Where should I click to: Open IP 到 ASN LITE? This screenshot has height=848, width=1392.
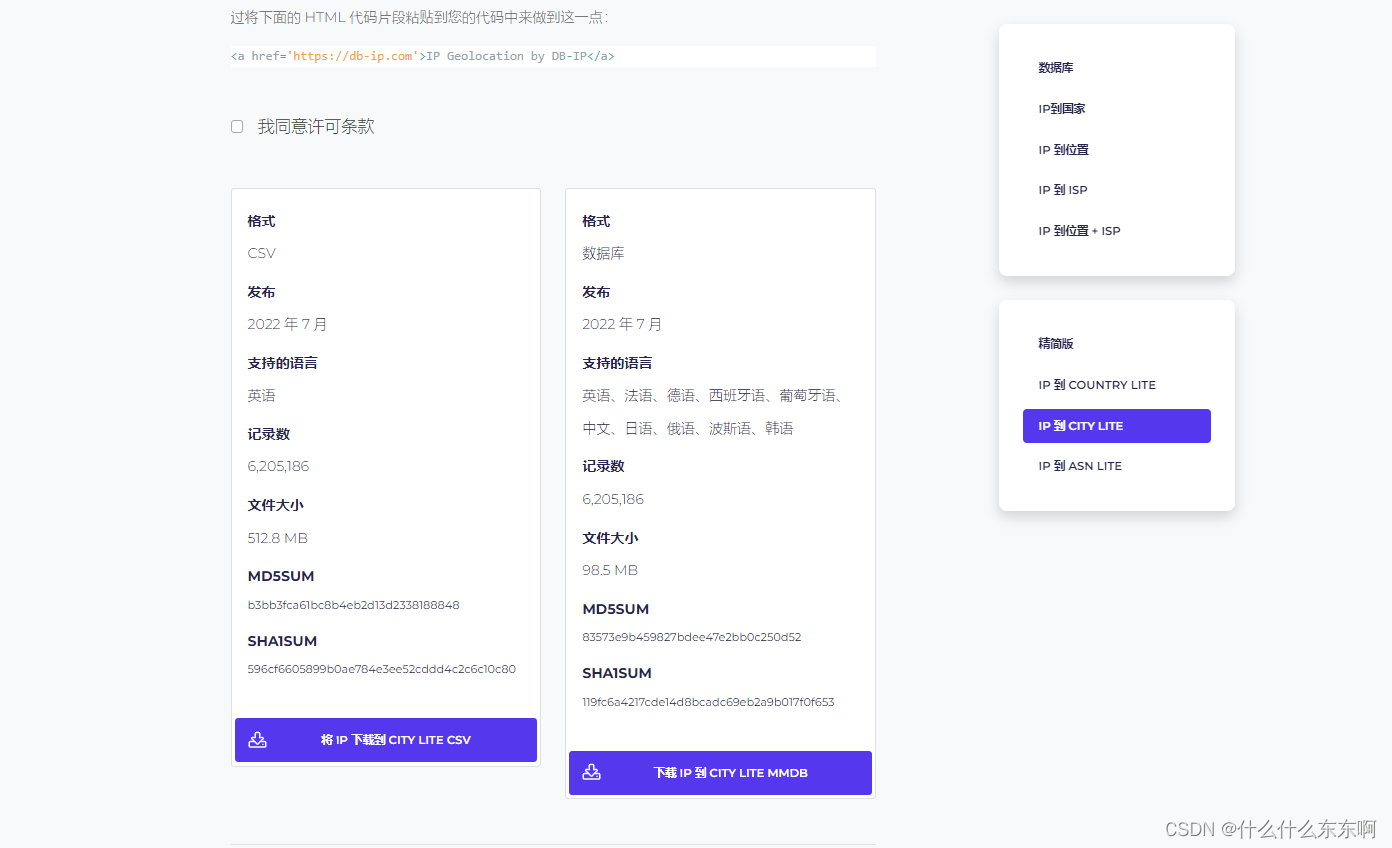[1082, 465]
